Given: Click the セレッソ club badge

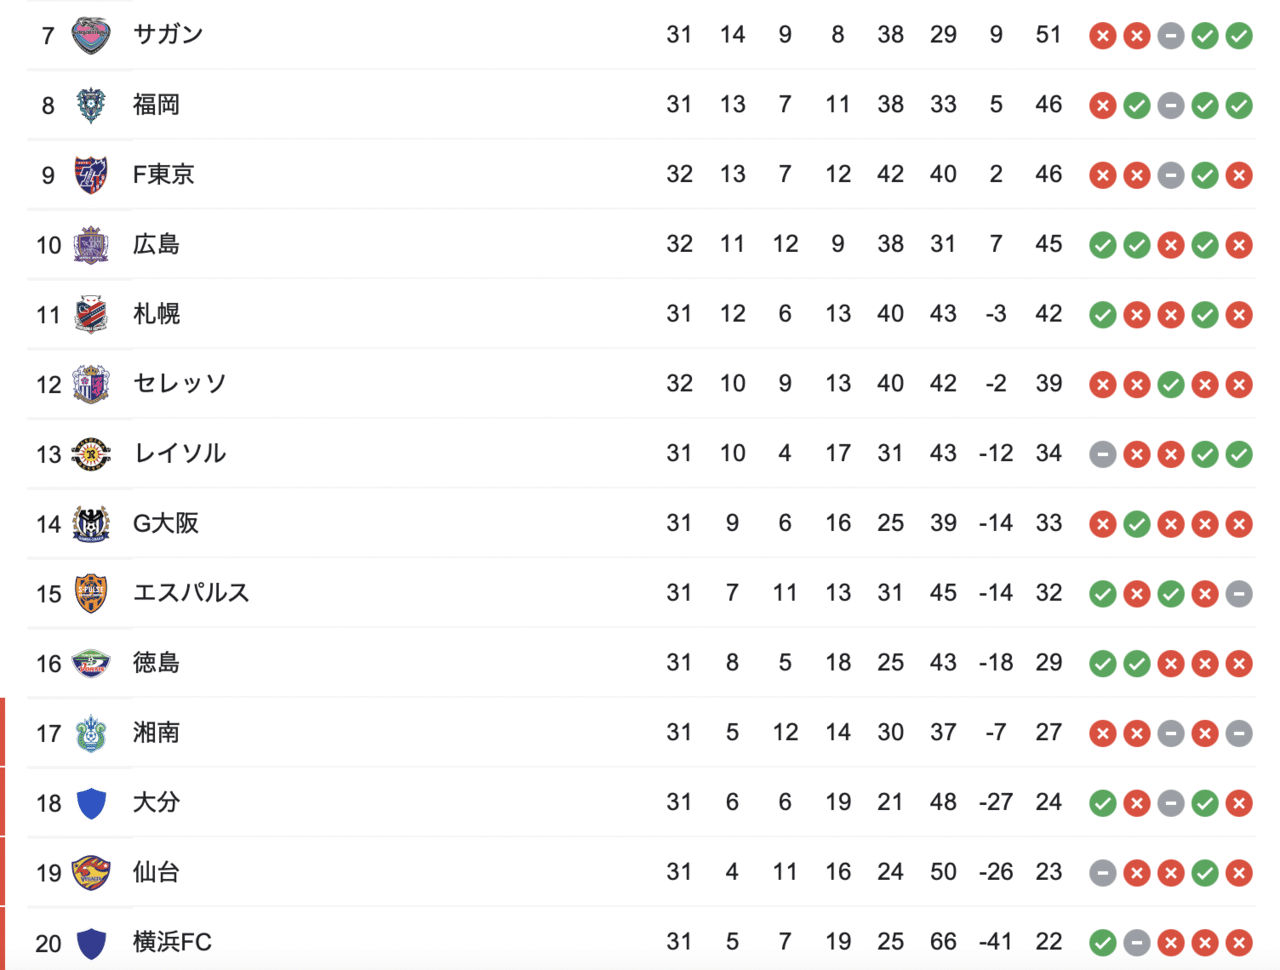Looking at the screenshot, I should point(91,384).
